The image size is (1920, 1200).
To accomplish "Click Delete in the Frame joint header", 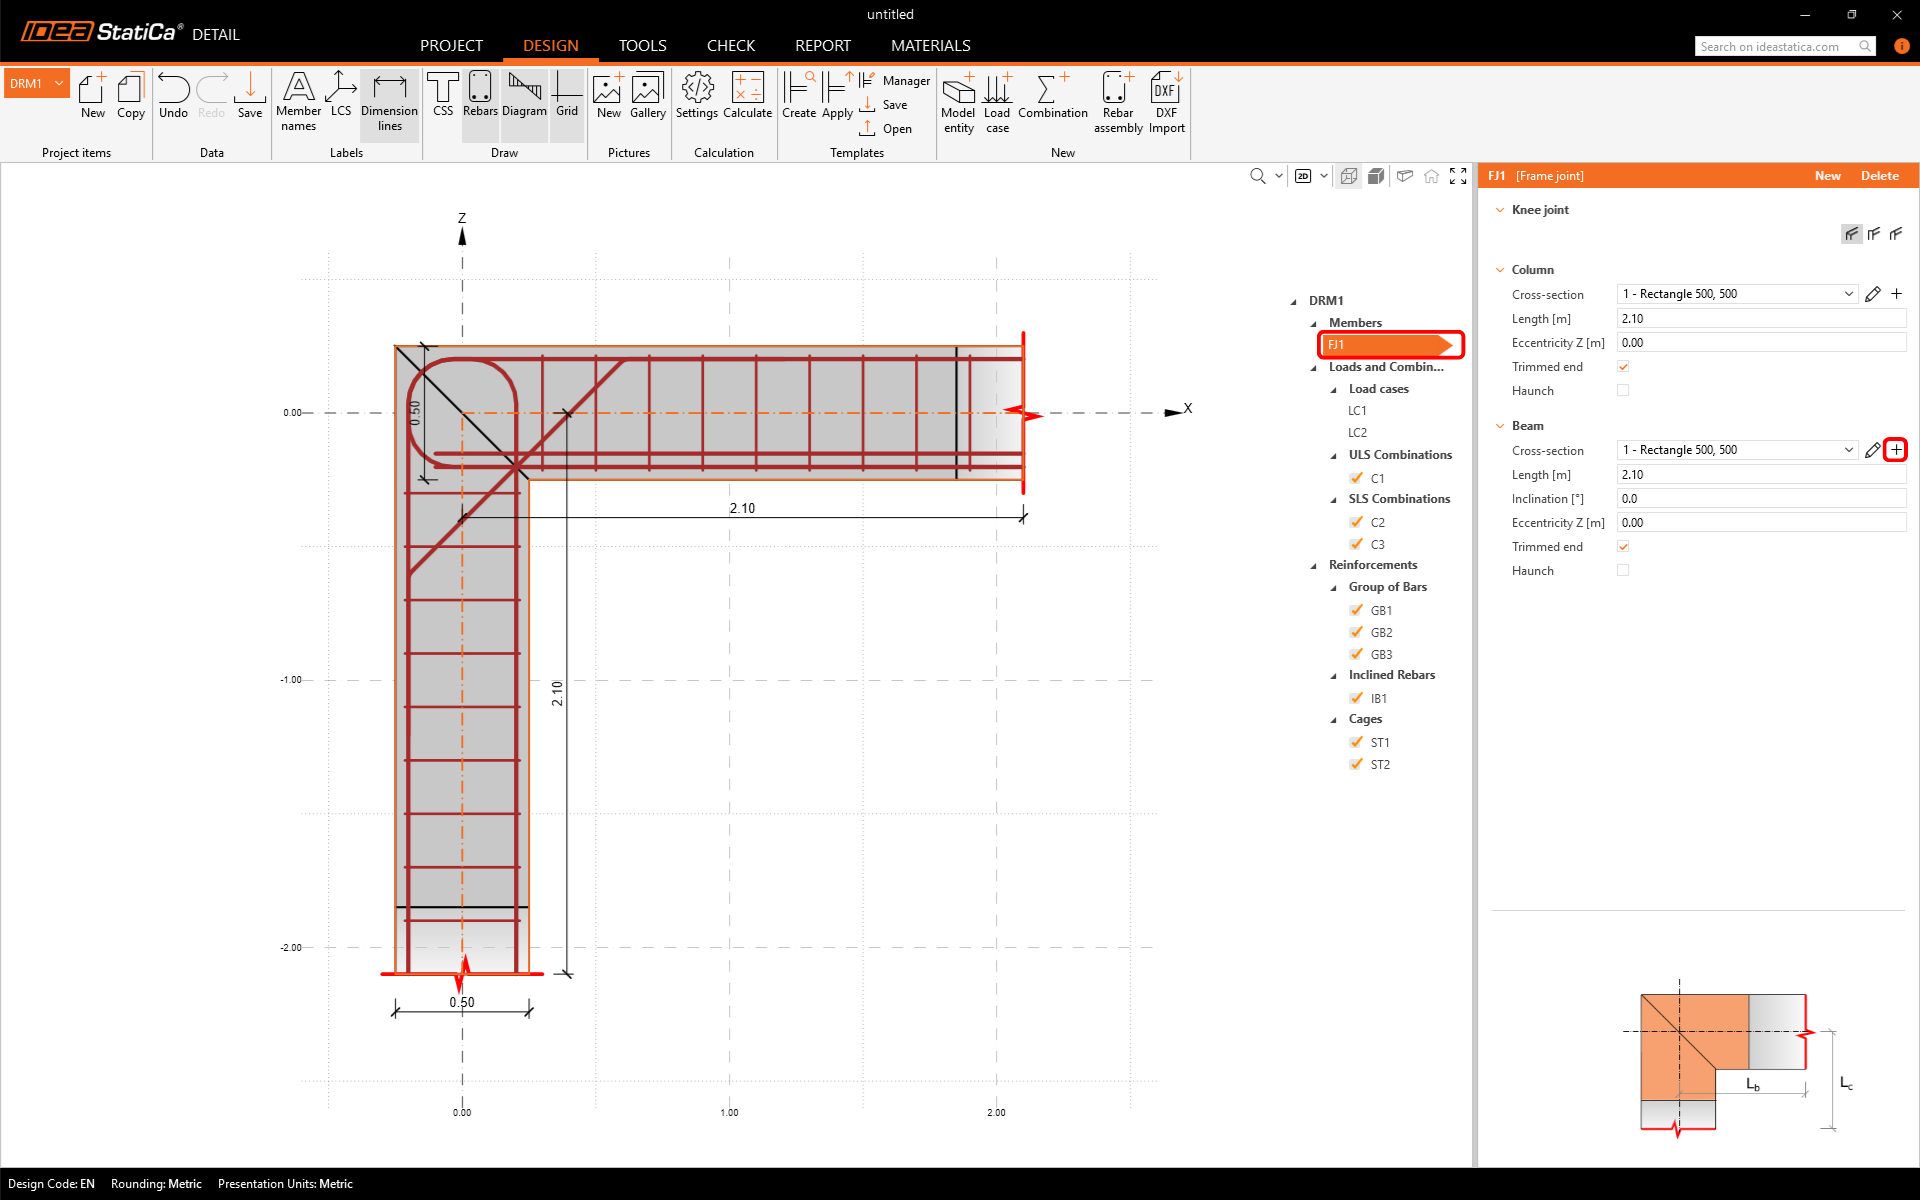I will [1879, 176].
